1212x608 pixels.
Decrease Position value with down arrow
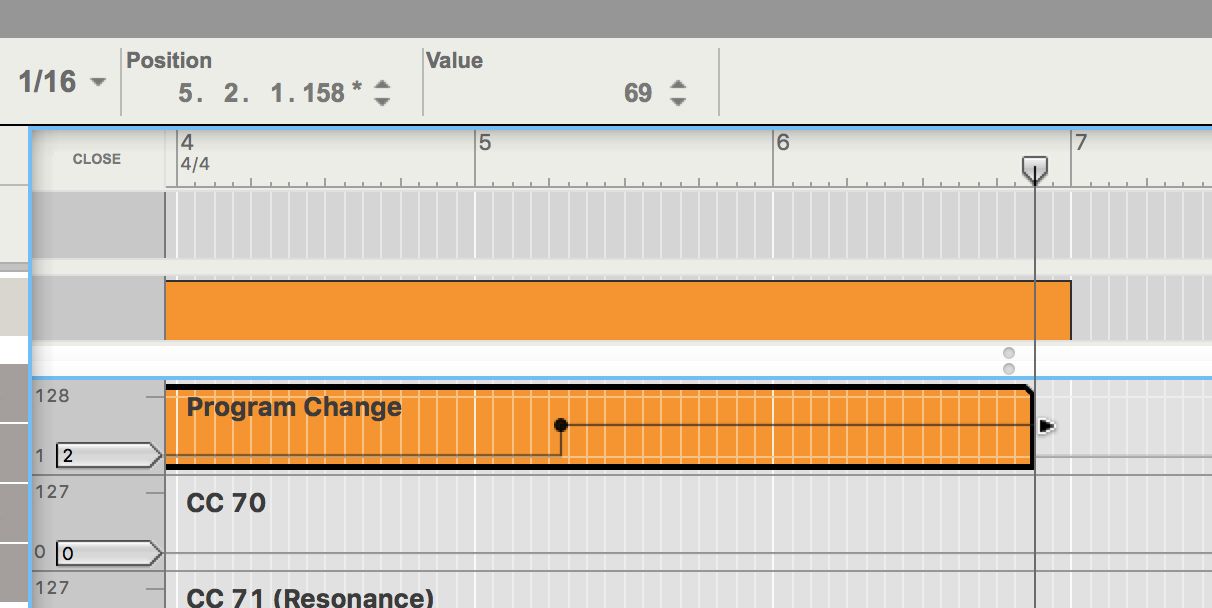(x=381, y=100)
